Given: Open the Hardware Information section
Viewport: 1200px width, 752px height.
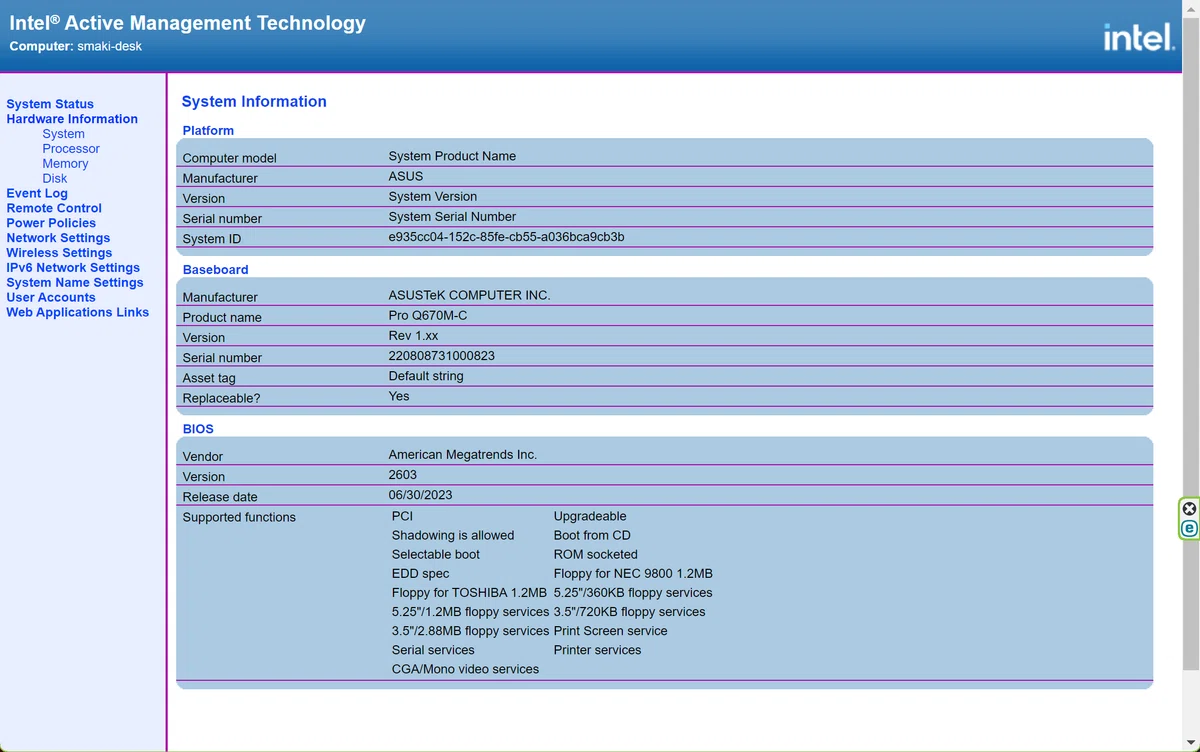Looking at the screenshot, I should pyautogui.click(x=72, y=119).
